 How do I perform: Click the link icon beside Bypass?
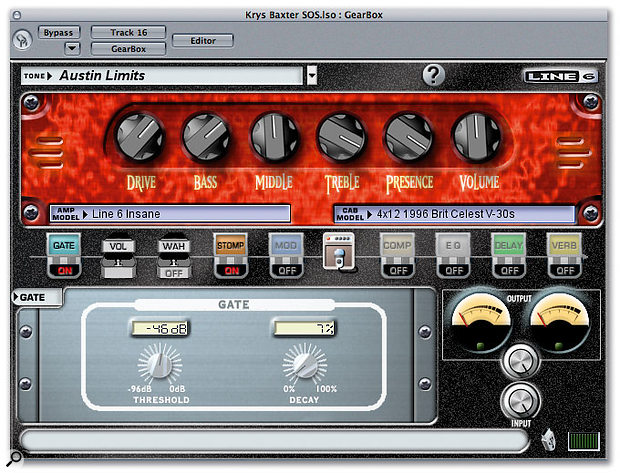[23, 40]
